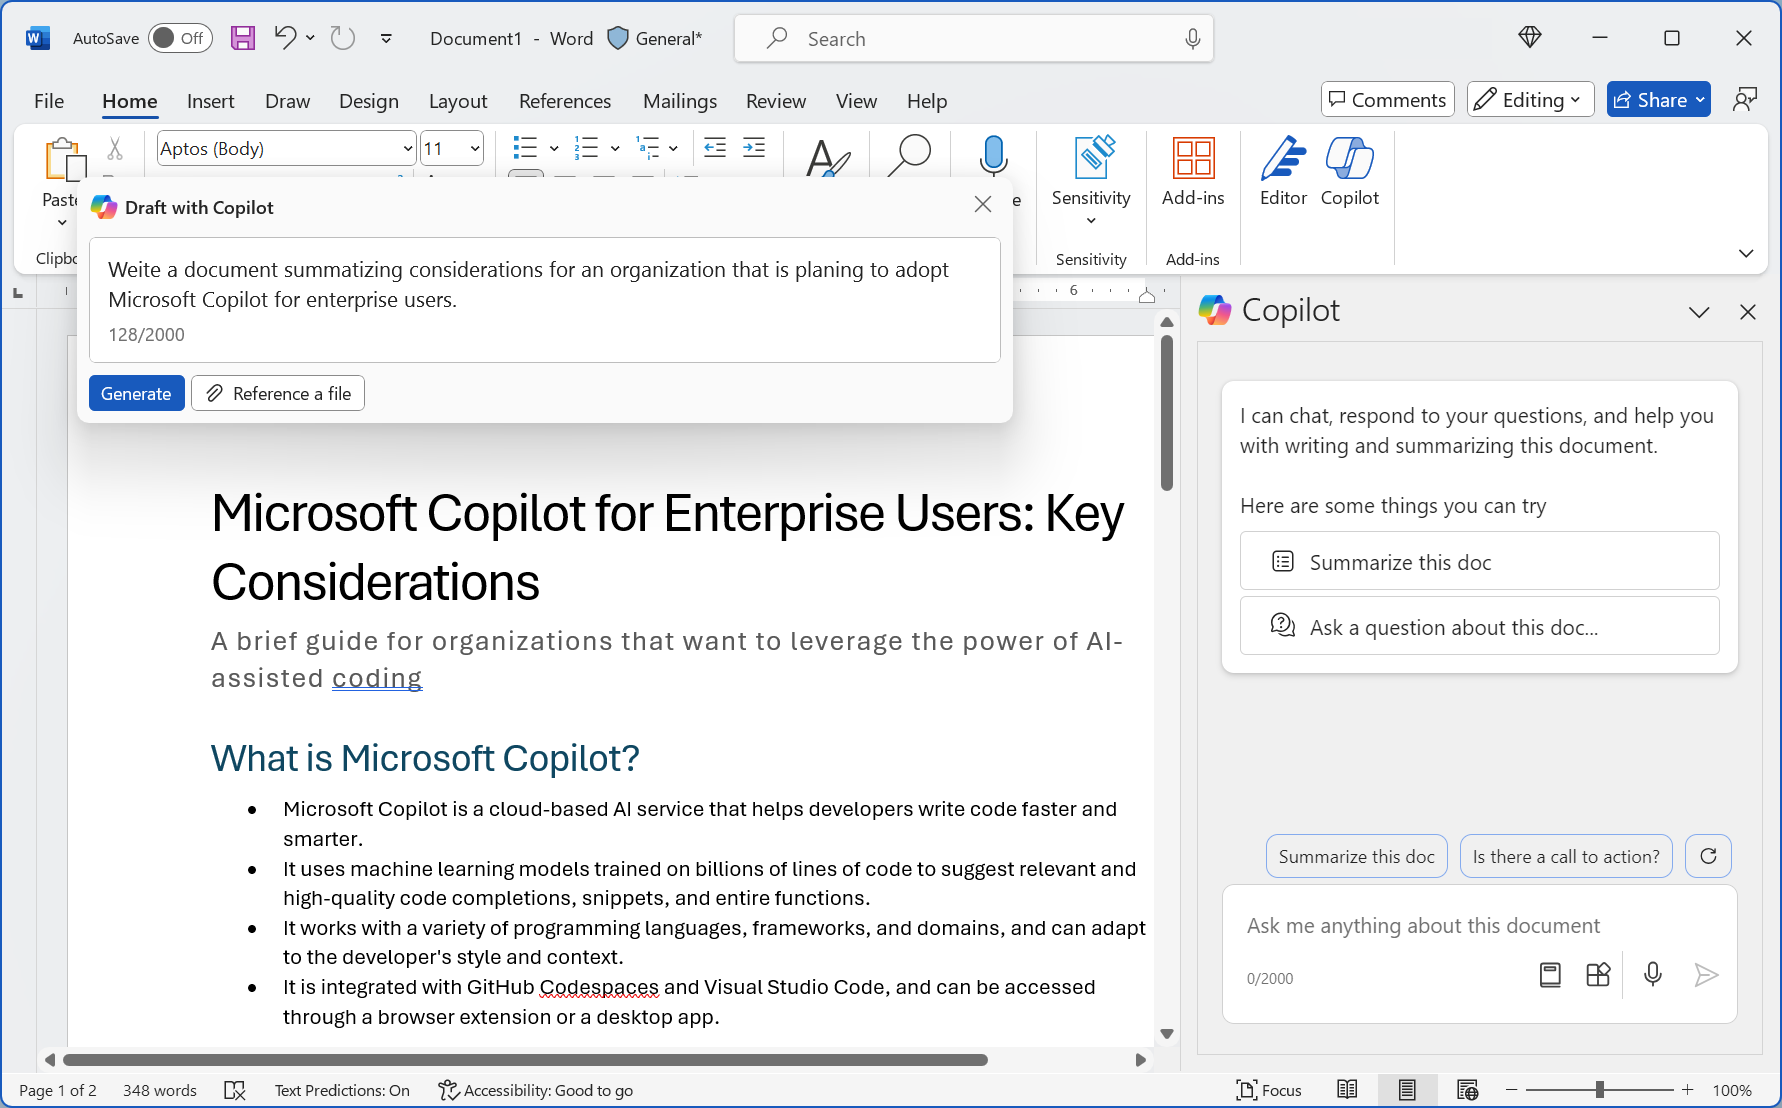1782x1108 pixels.
Task: Click Ask a question about this doc card
Action: 1479,626
